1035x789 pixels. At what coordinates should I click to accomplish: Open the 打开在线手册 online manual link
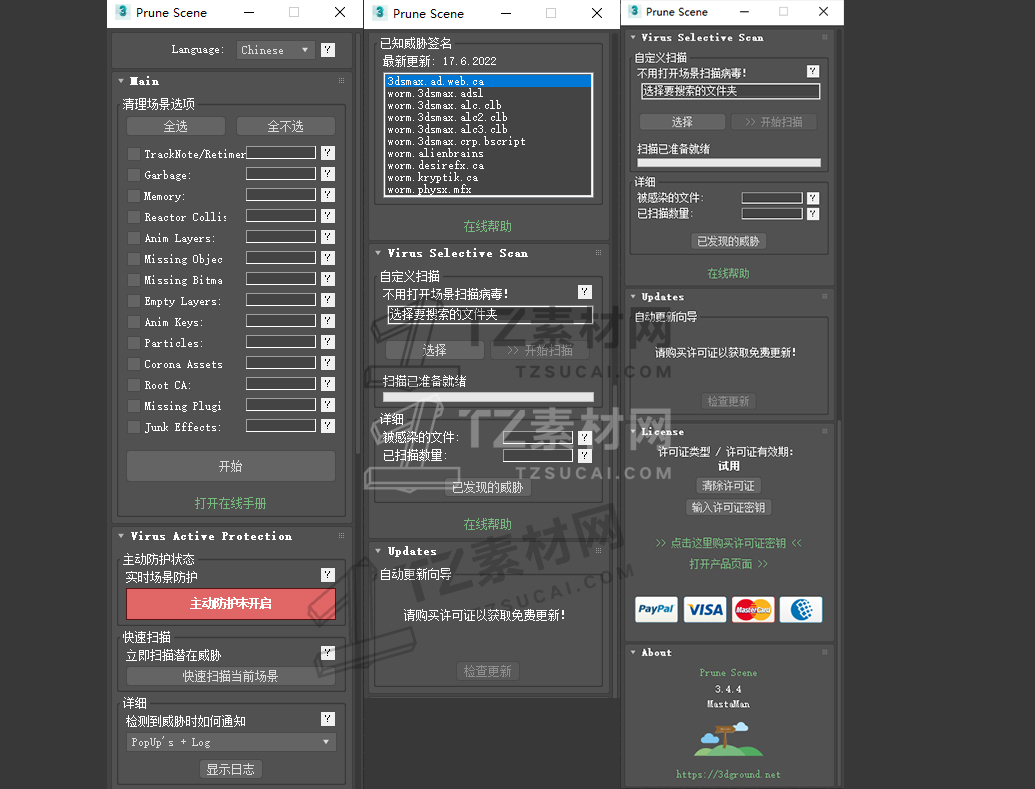pyautogui.click(x=230, y=504)
